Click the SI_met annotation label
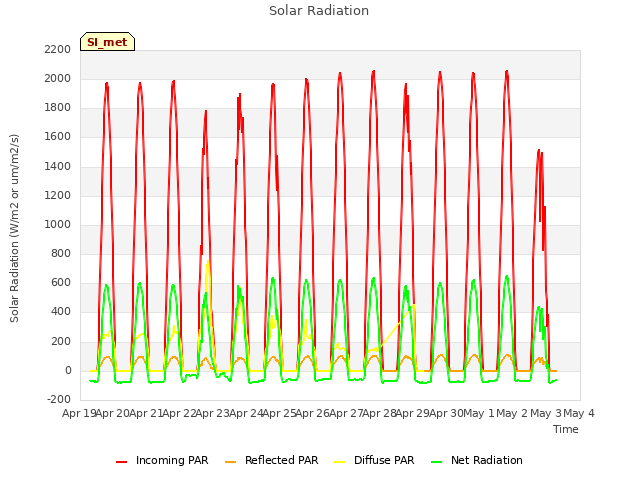 [x=107, y=42]
